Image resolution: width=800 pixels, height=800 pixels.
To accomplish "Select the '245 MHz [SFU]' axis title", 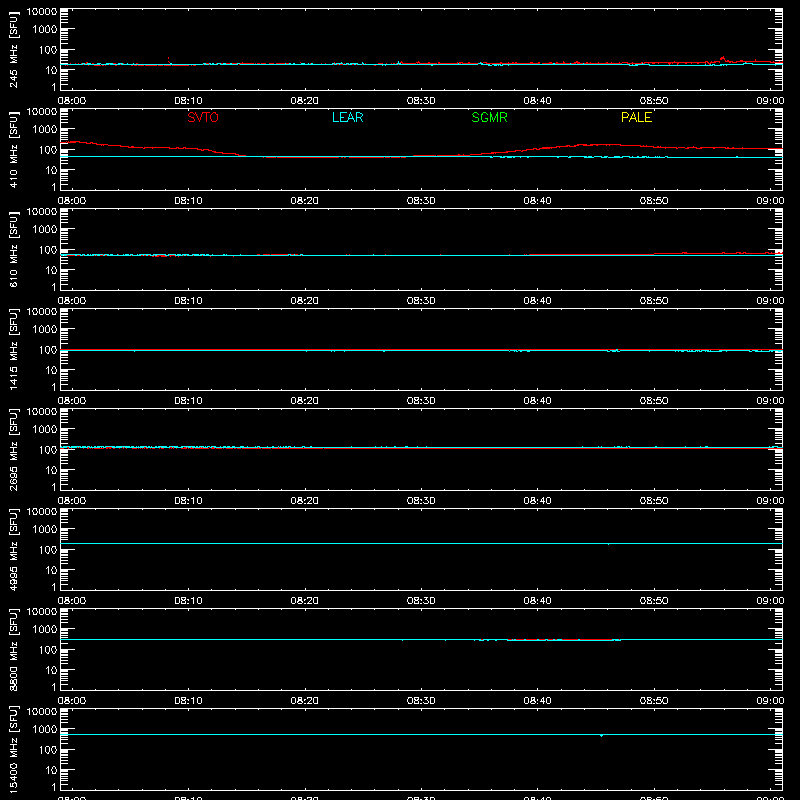I will click(14, 50).
